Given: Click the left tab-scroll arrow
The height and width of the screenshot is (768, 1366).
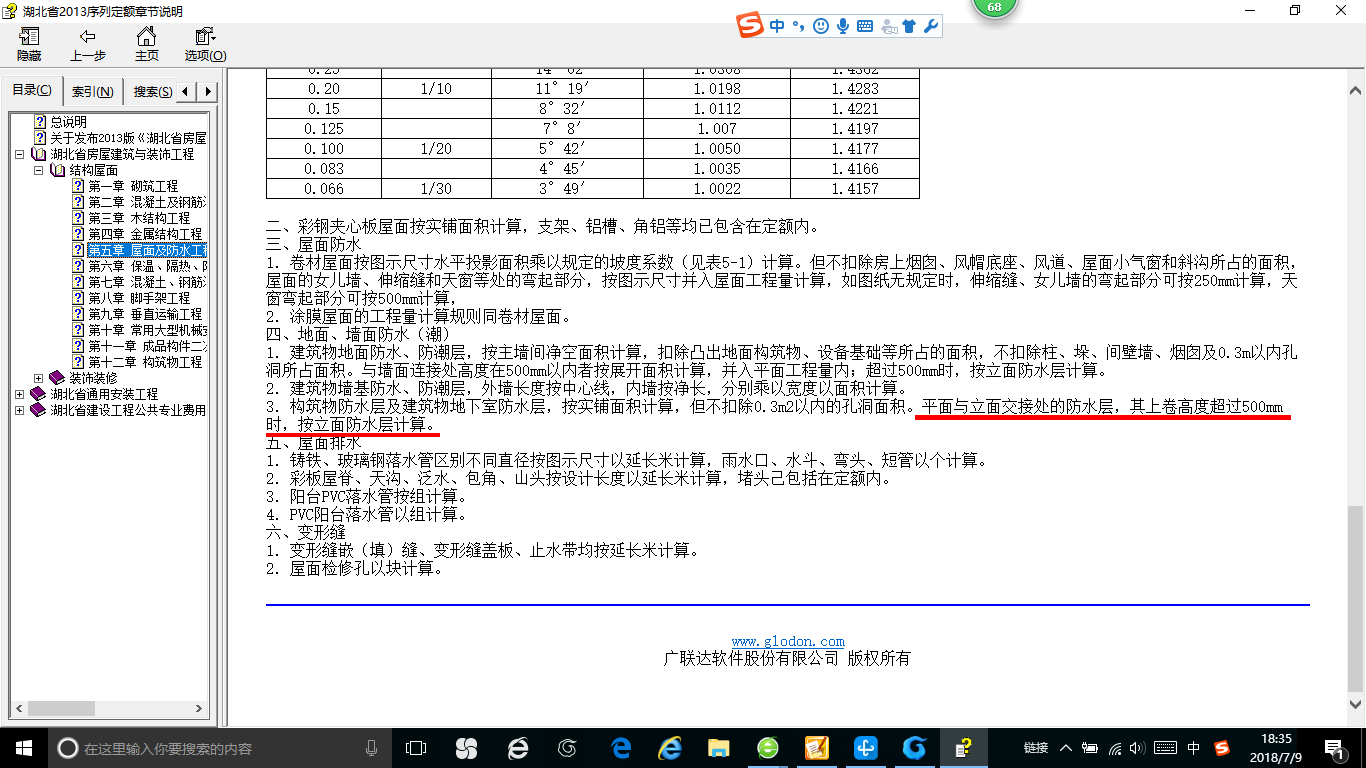Looking at the screenshot, I should 188,92.
